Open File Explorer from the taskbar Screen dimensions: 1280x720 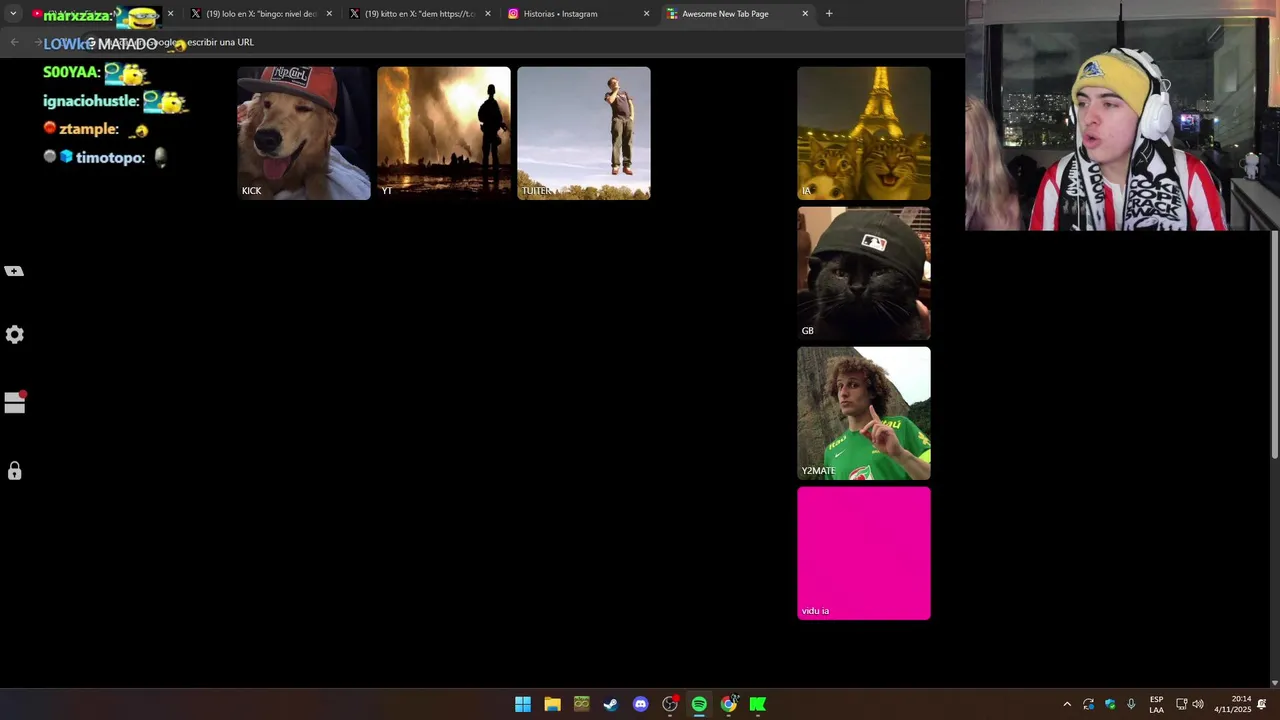552,704
